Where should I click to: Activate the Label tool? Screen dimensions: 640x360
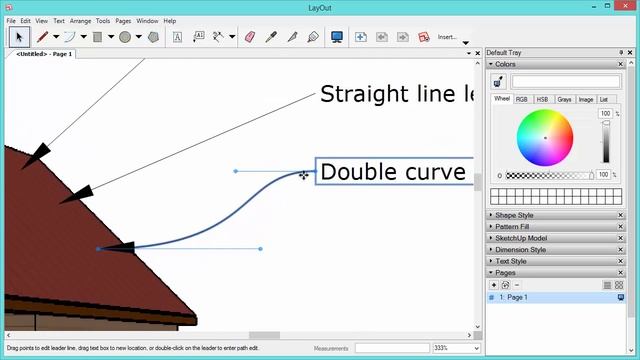pyautogui.click(x=198, y=37)
